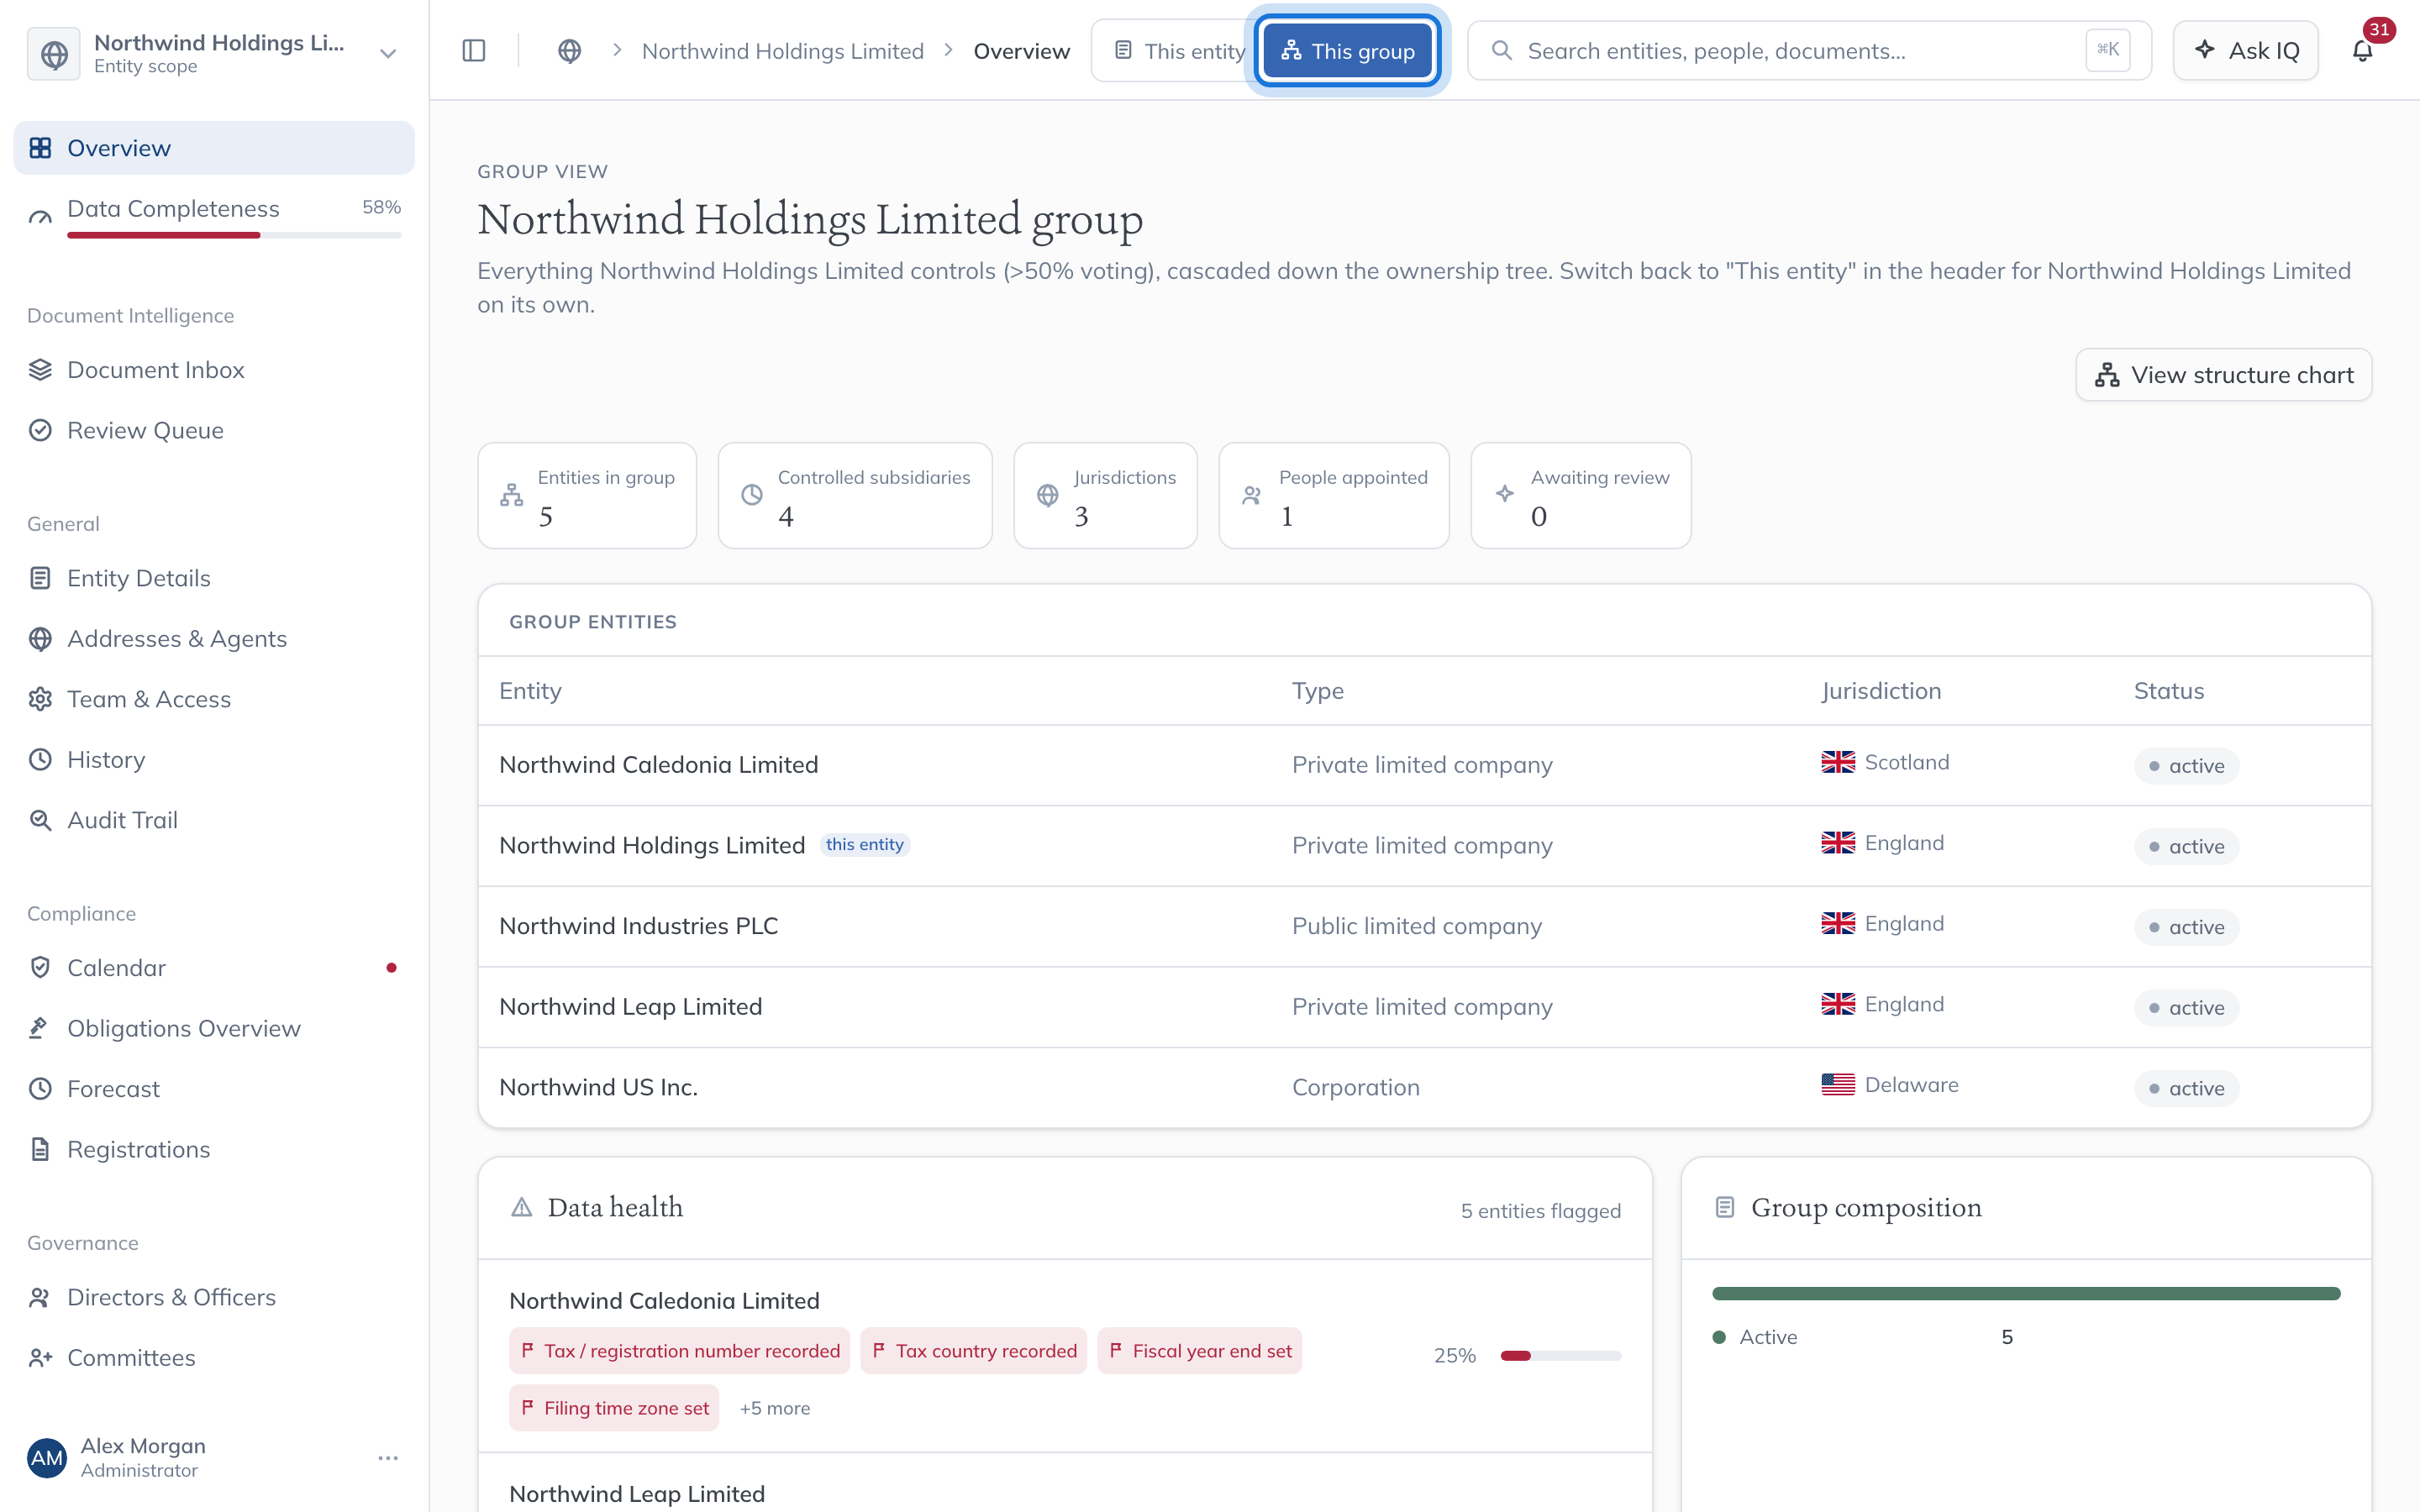Click the Document Inbox layers icon
This screenshot has width=2420, height=1512.
click(40, 370)
